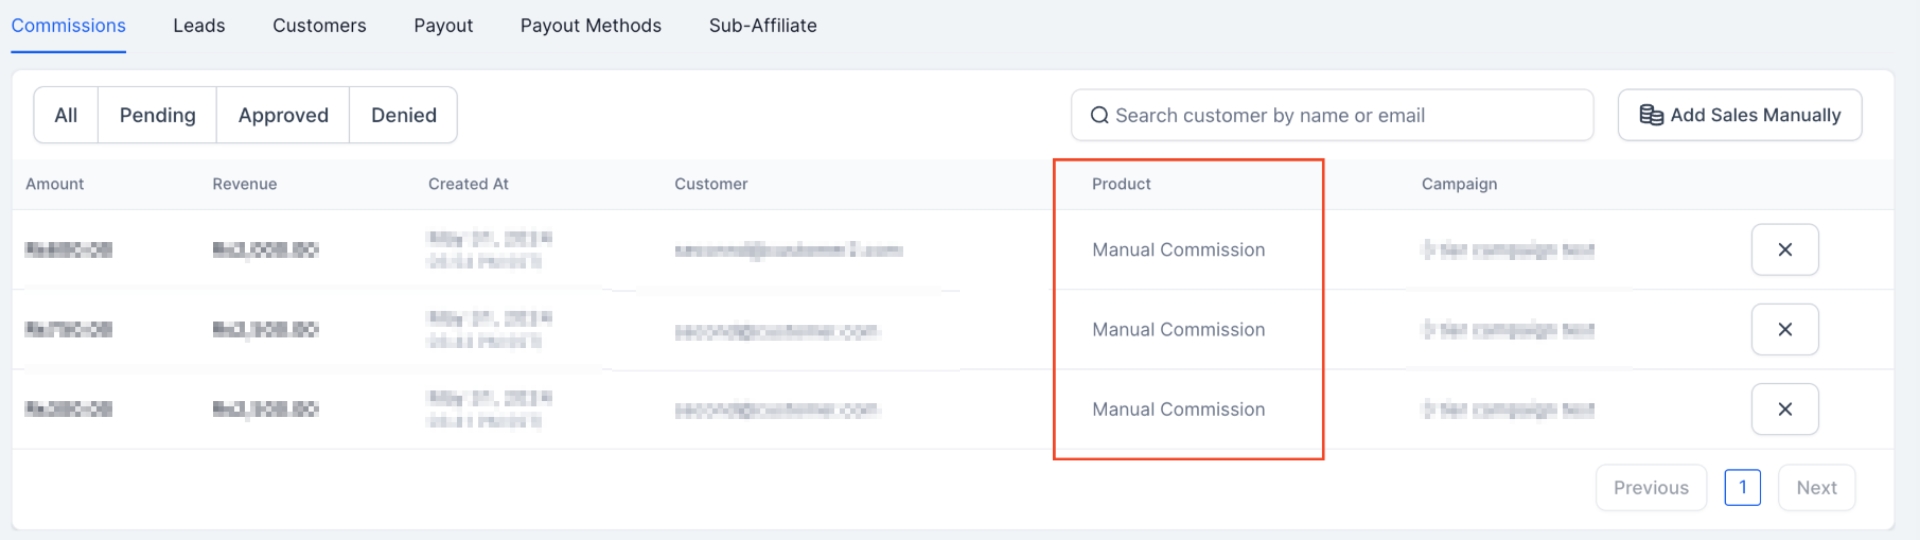The height and width of the screenshot is (540, 1920).
Task: Remove the first commission row with X
Action: tap(1784, 250)
